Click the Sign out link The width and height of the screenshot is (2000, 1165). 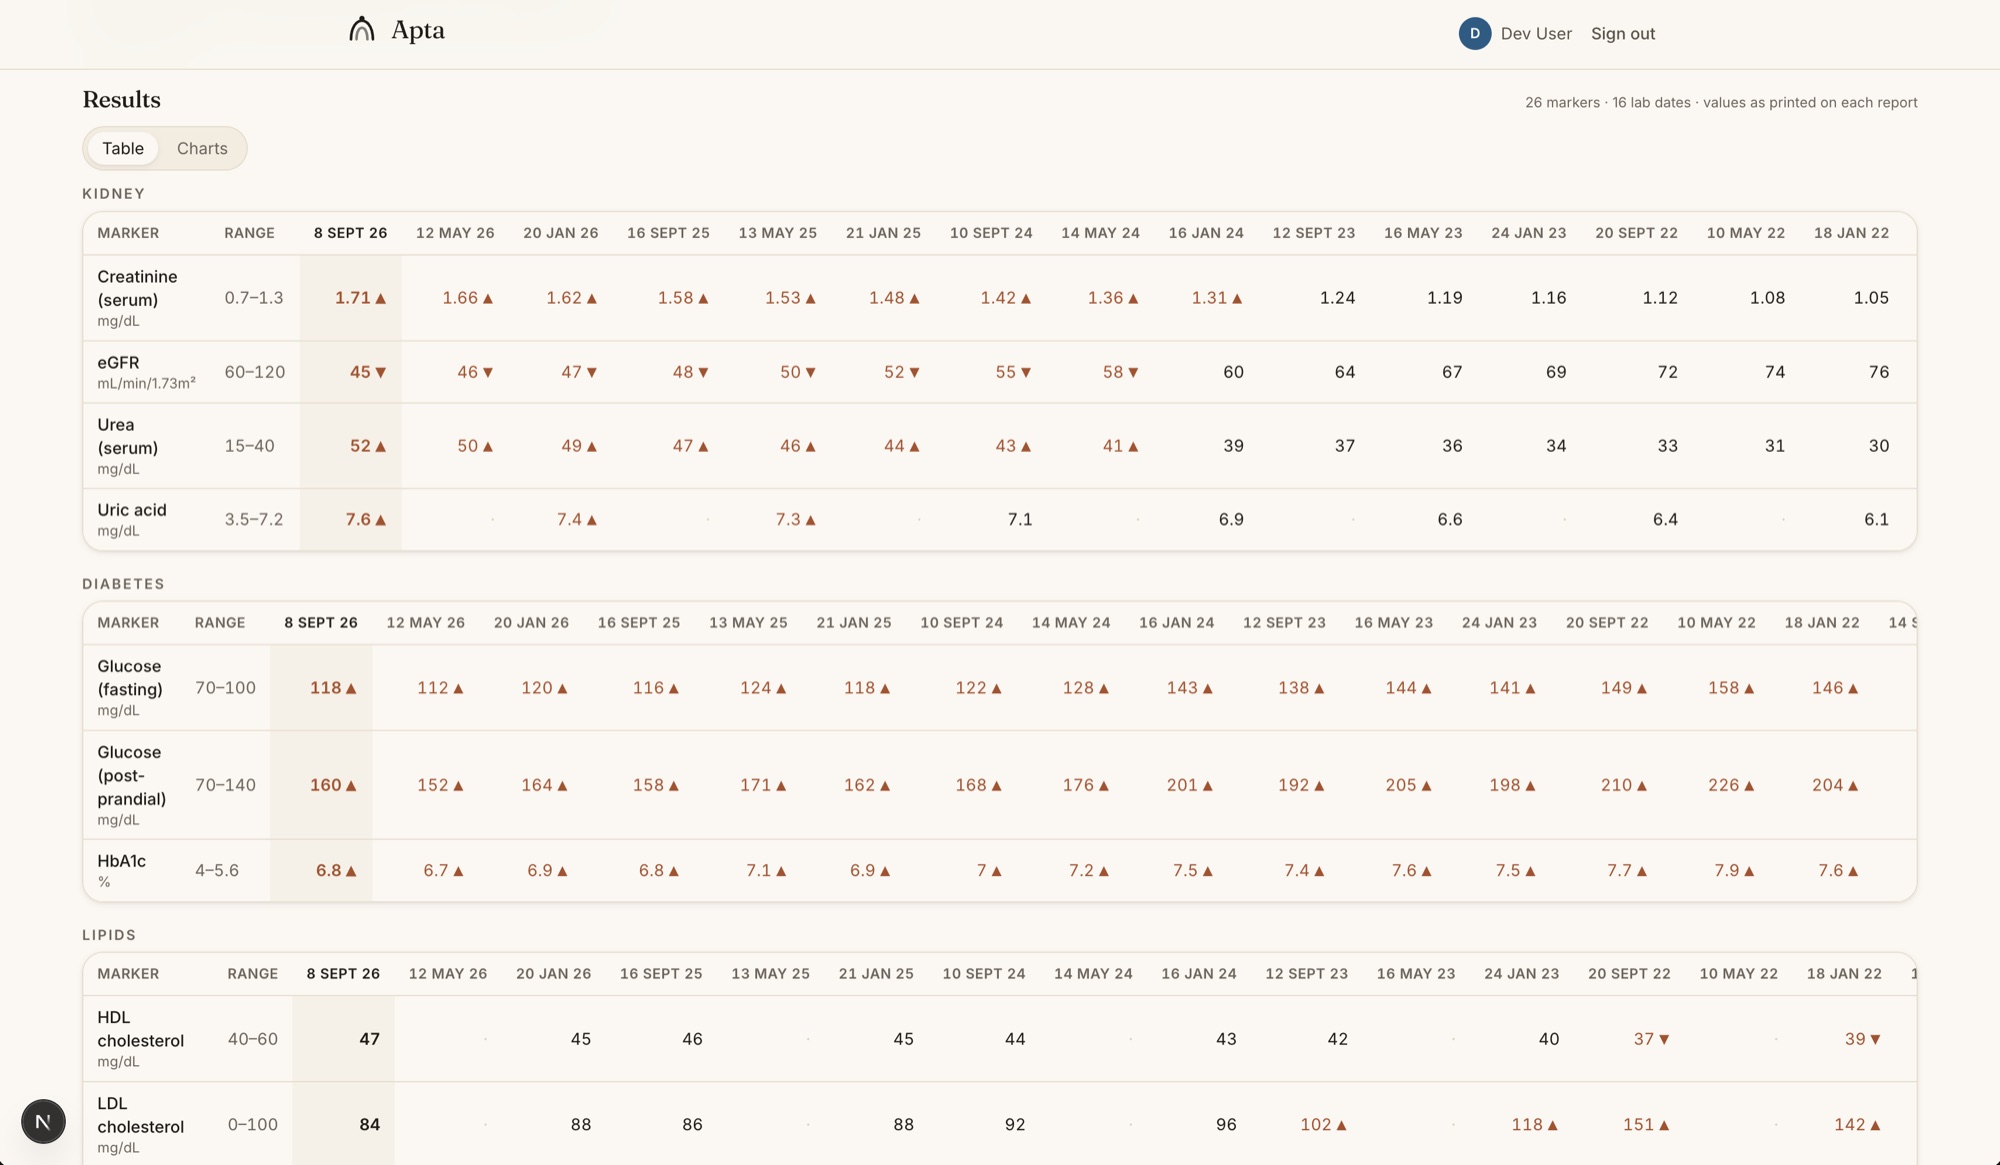[1623, 33]
